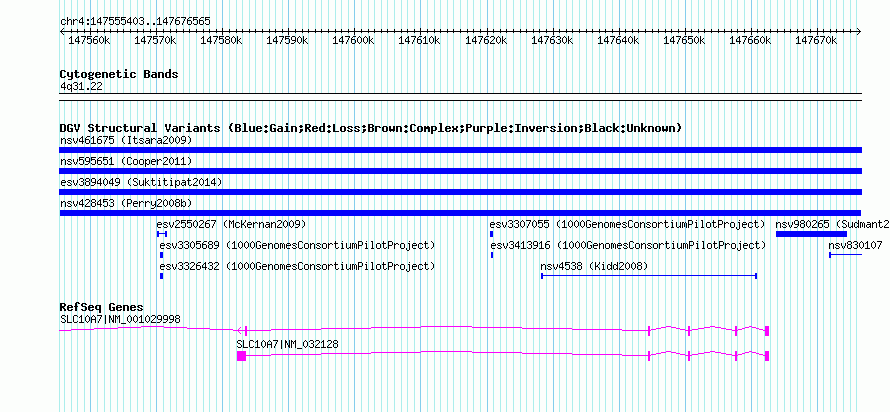Select the nsv595651 (Cooper2011) variant label
Viewport: 890px width, 412px height.
click(126, 161)
